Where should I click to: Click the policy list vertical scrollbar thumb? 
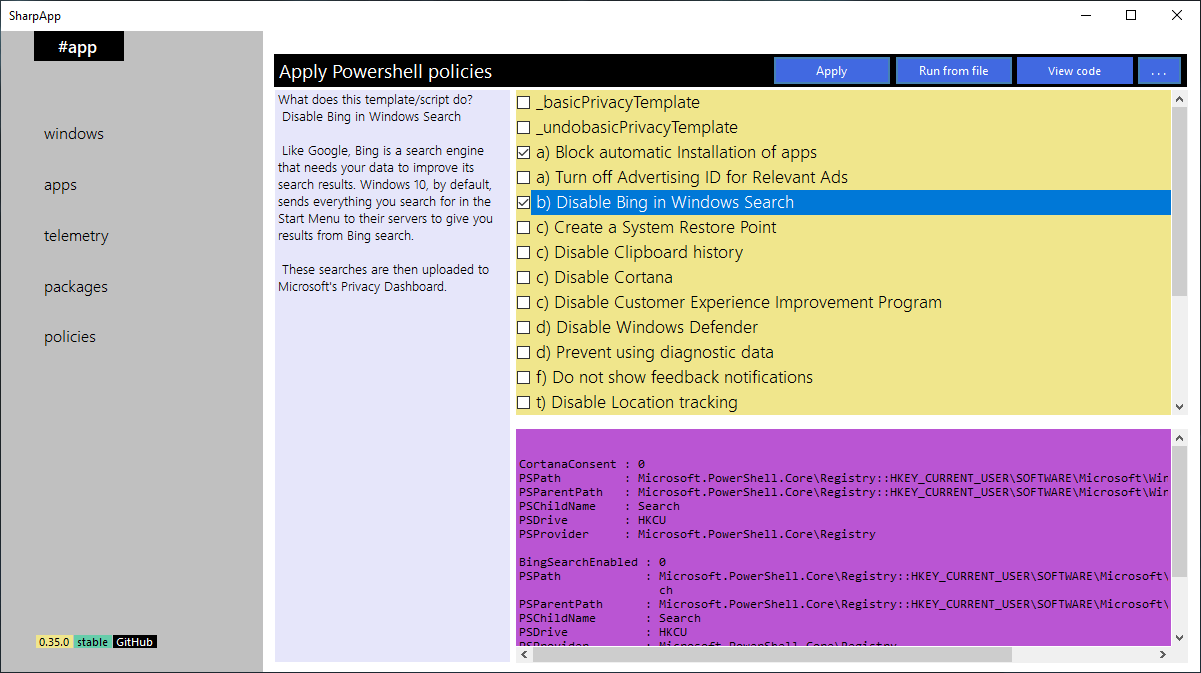[1179, 202]
